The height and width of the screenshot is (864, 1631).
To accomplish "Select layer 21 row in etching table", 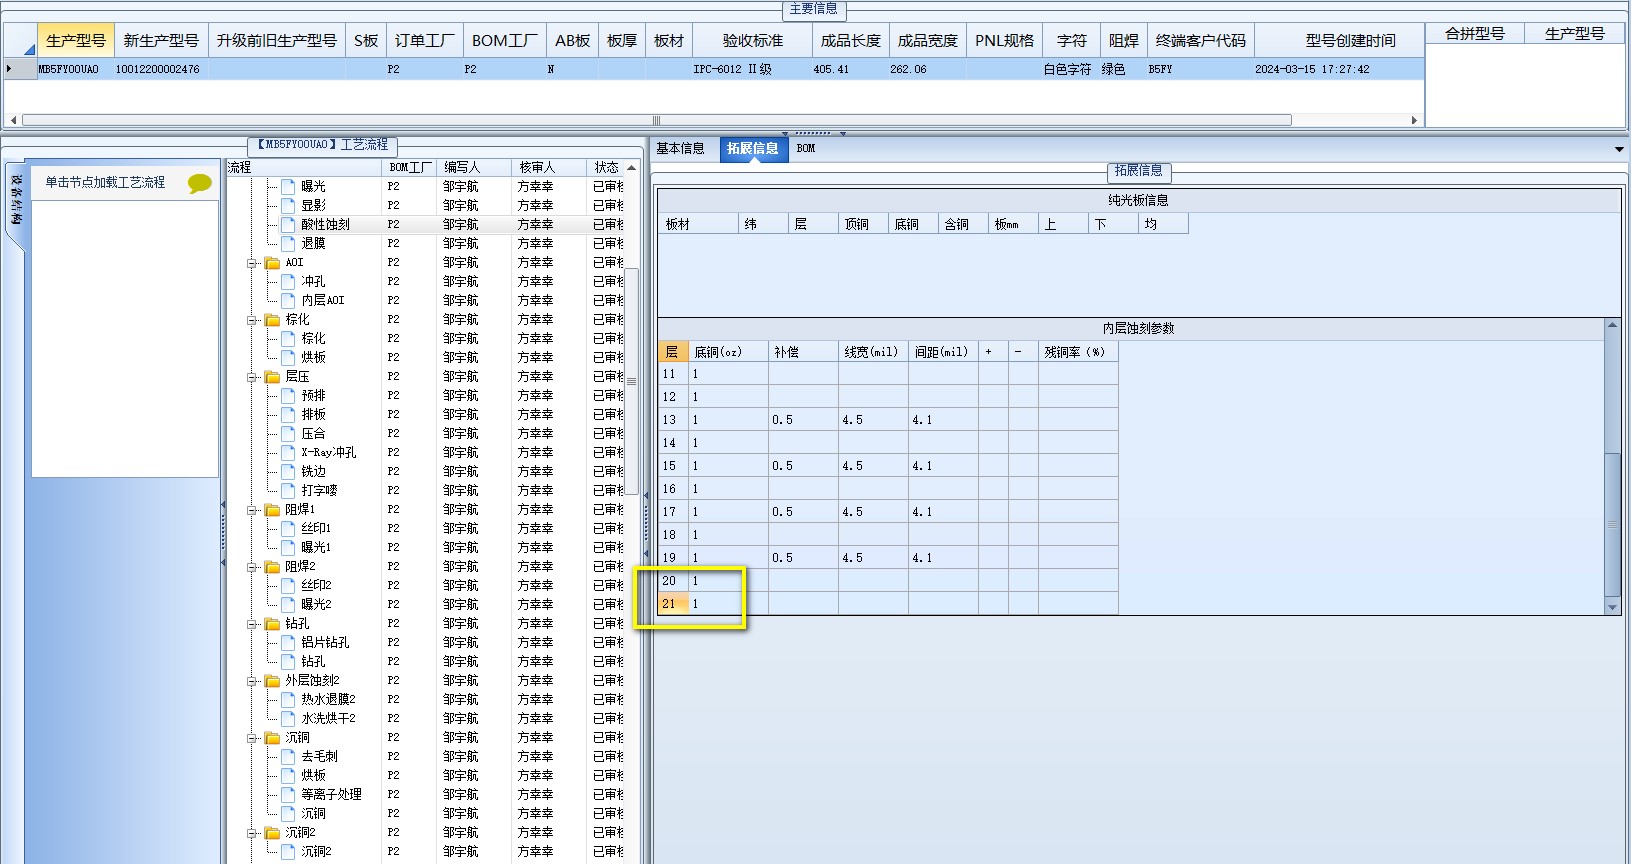I will (888, 604).
